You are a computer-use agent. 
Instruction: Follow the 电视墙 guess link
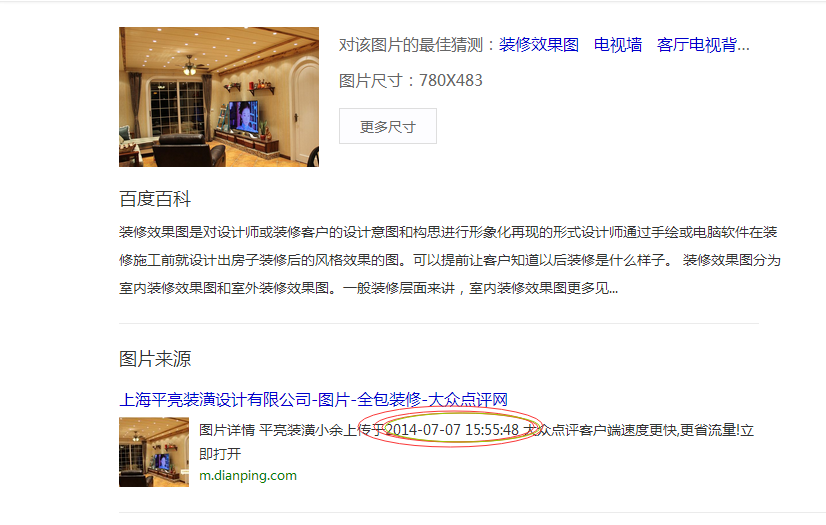click(x=617, y=45)
